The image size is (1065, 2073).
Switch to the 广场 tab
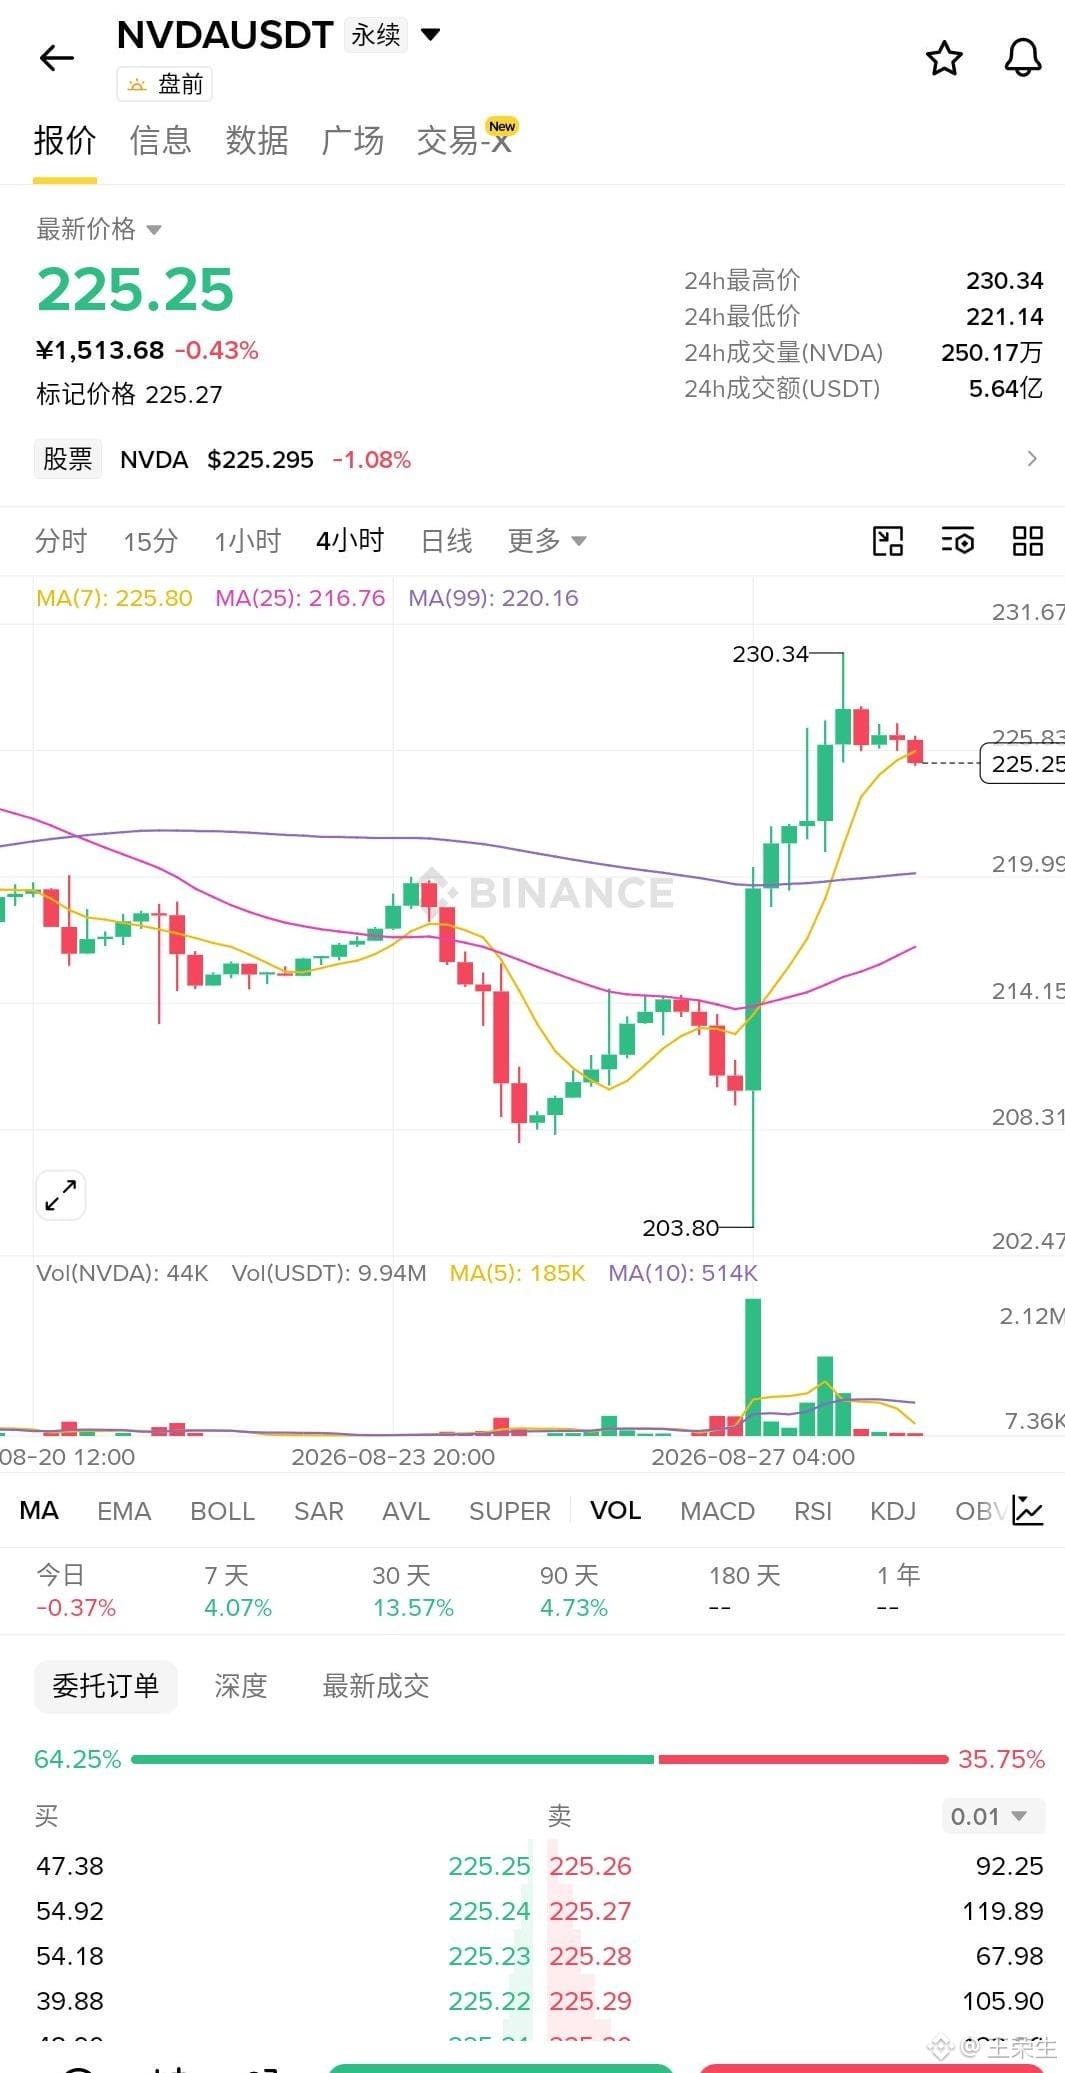tap(353, 141)
